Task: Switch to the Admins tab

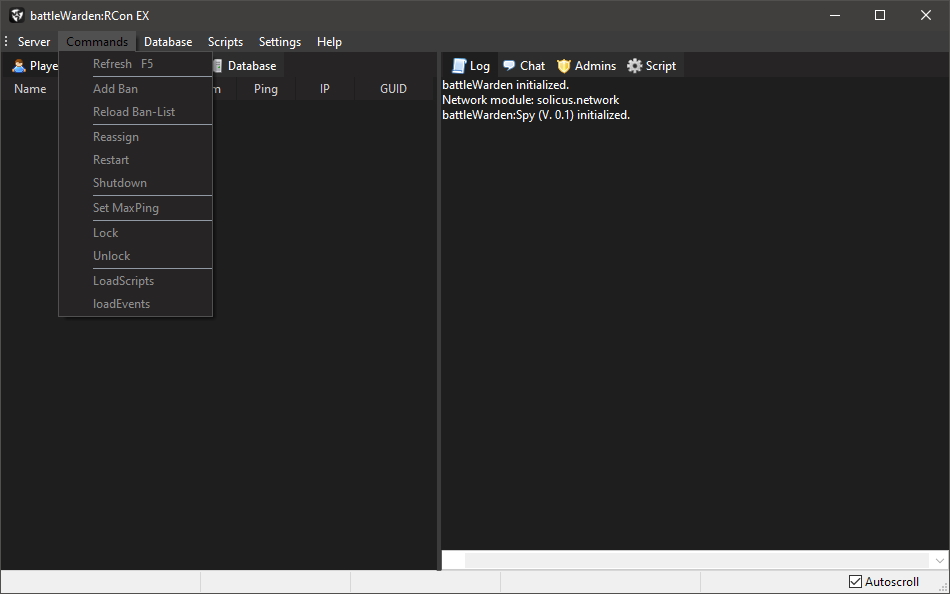Action: pyautogui.click(x=586, y=65)
